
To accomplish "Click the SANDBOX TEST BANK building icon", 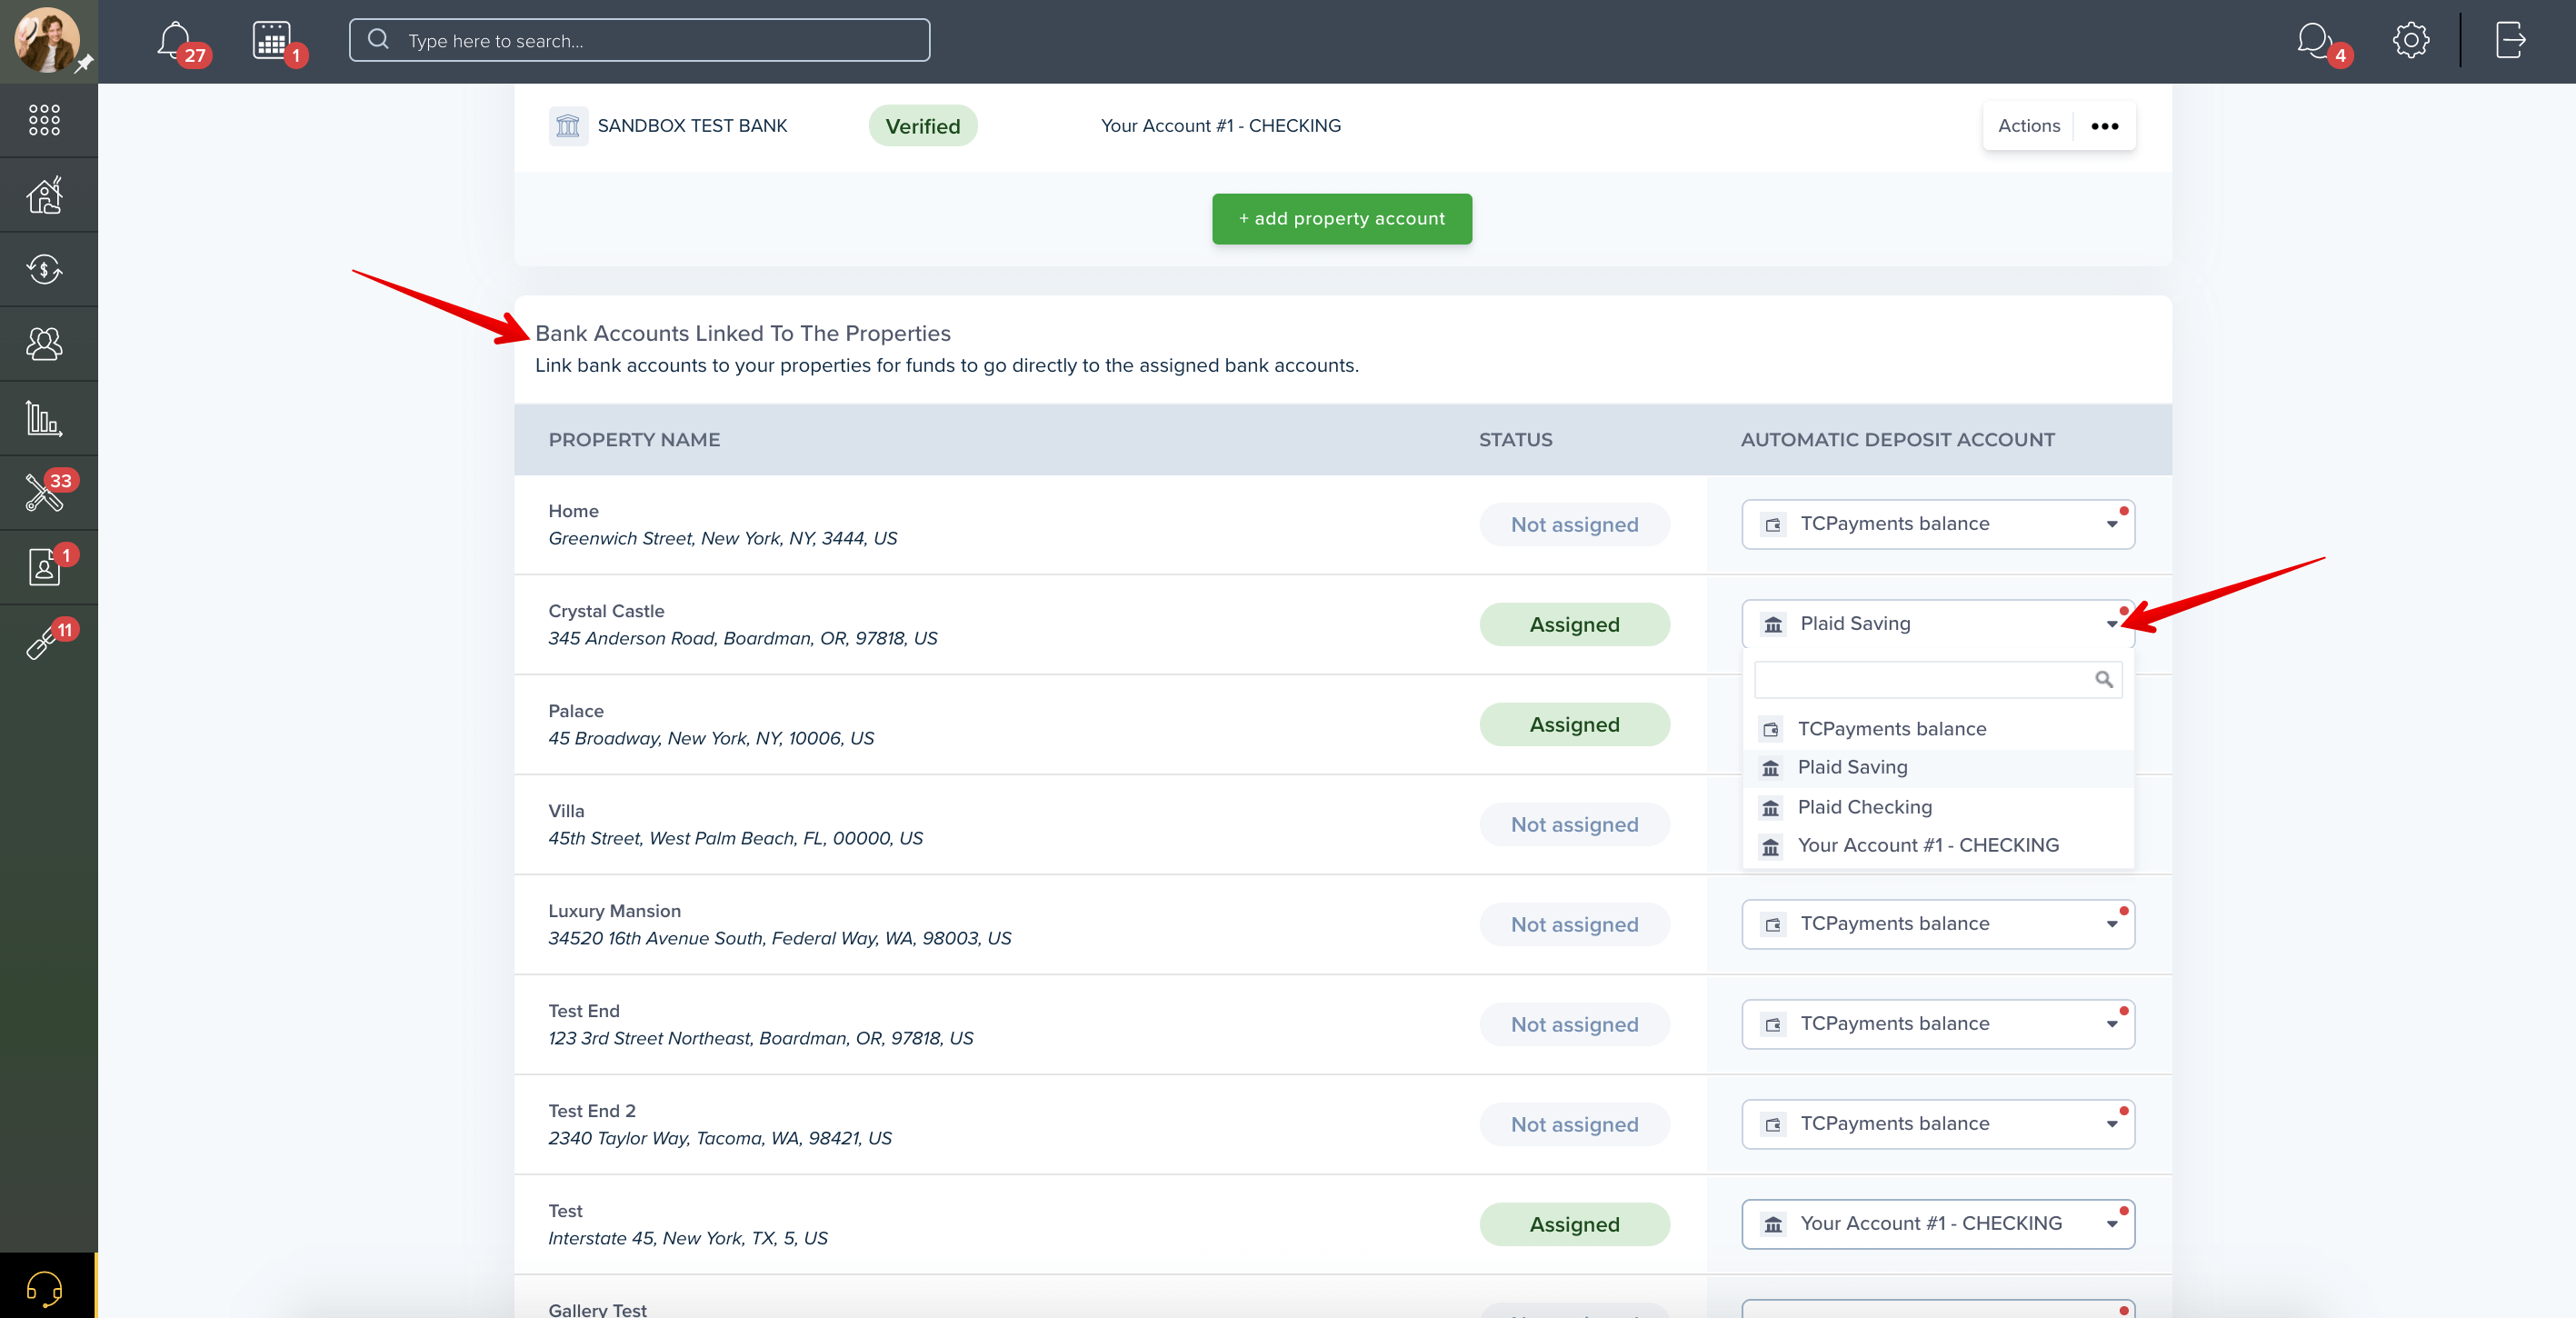I will [x=568, y=126].
